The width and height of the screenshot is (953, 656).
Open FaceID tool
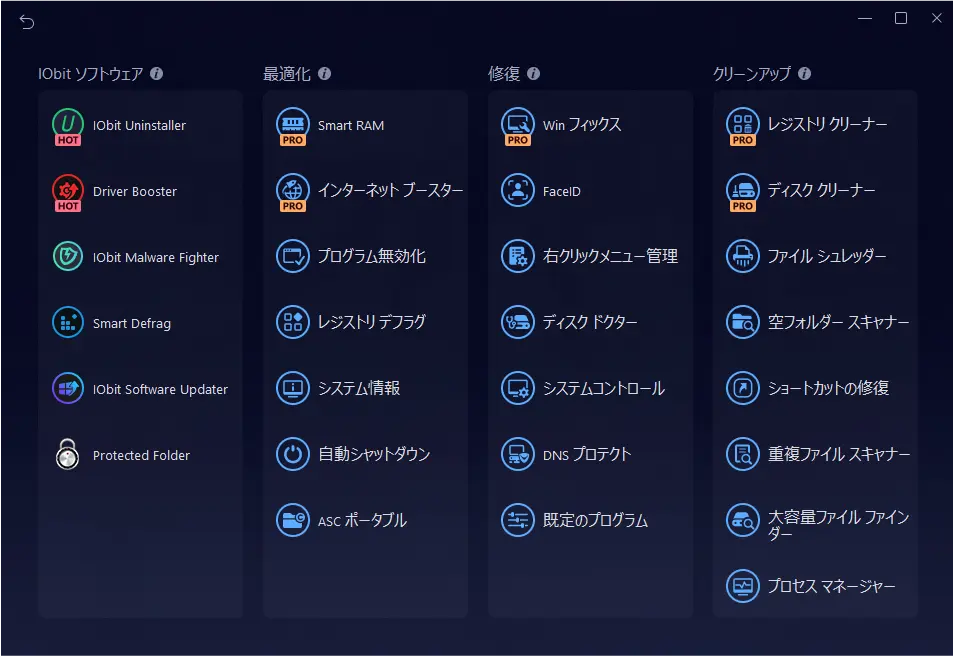552,190
